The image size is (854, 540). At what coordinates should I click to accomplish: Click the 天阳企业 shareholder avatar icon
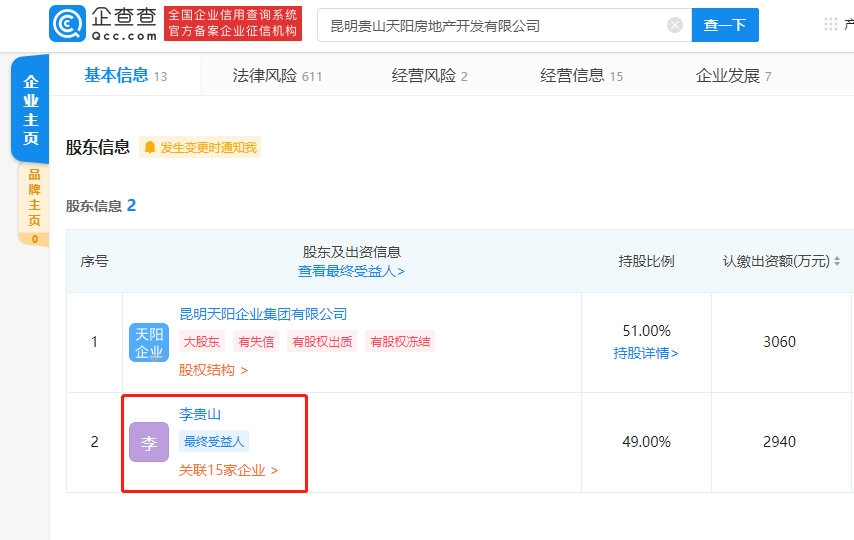coord(149,342)
